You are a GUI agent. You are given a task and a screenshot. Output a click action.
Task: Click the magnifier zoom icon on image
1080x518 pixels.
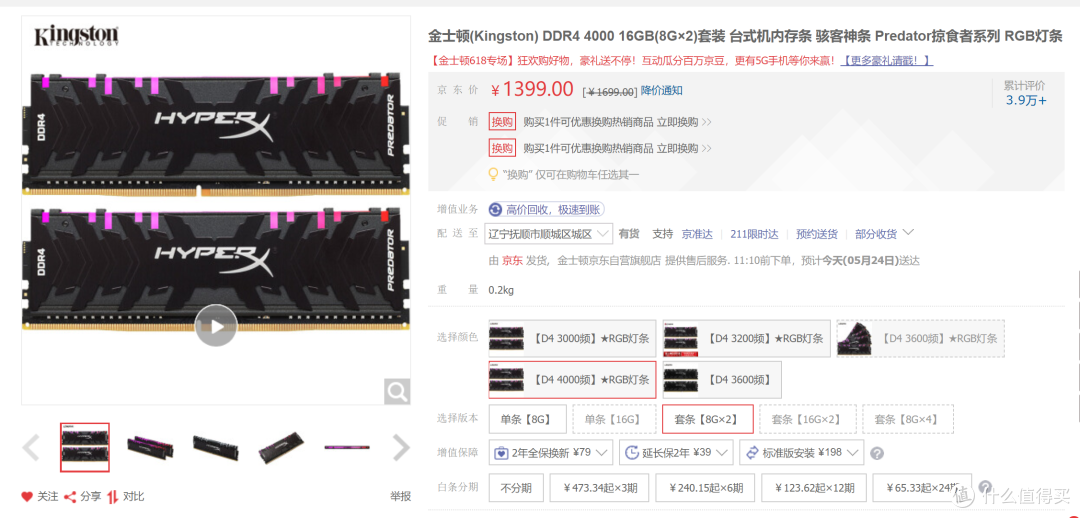[397, 391]
